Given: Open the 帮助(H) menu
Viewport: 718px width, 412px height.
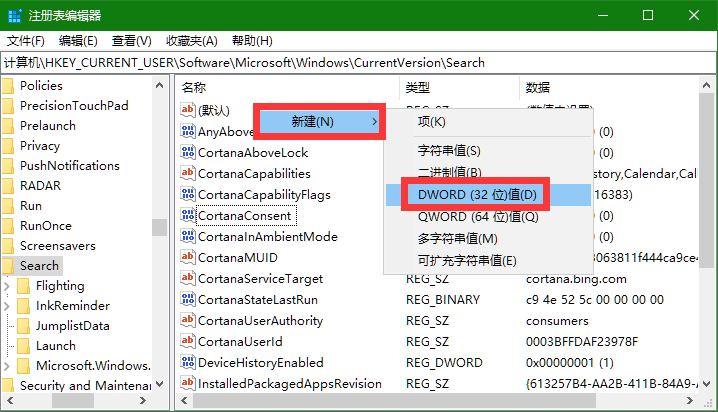Looking at the screenshot, I should (252, 41).
